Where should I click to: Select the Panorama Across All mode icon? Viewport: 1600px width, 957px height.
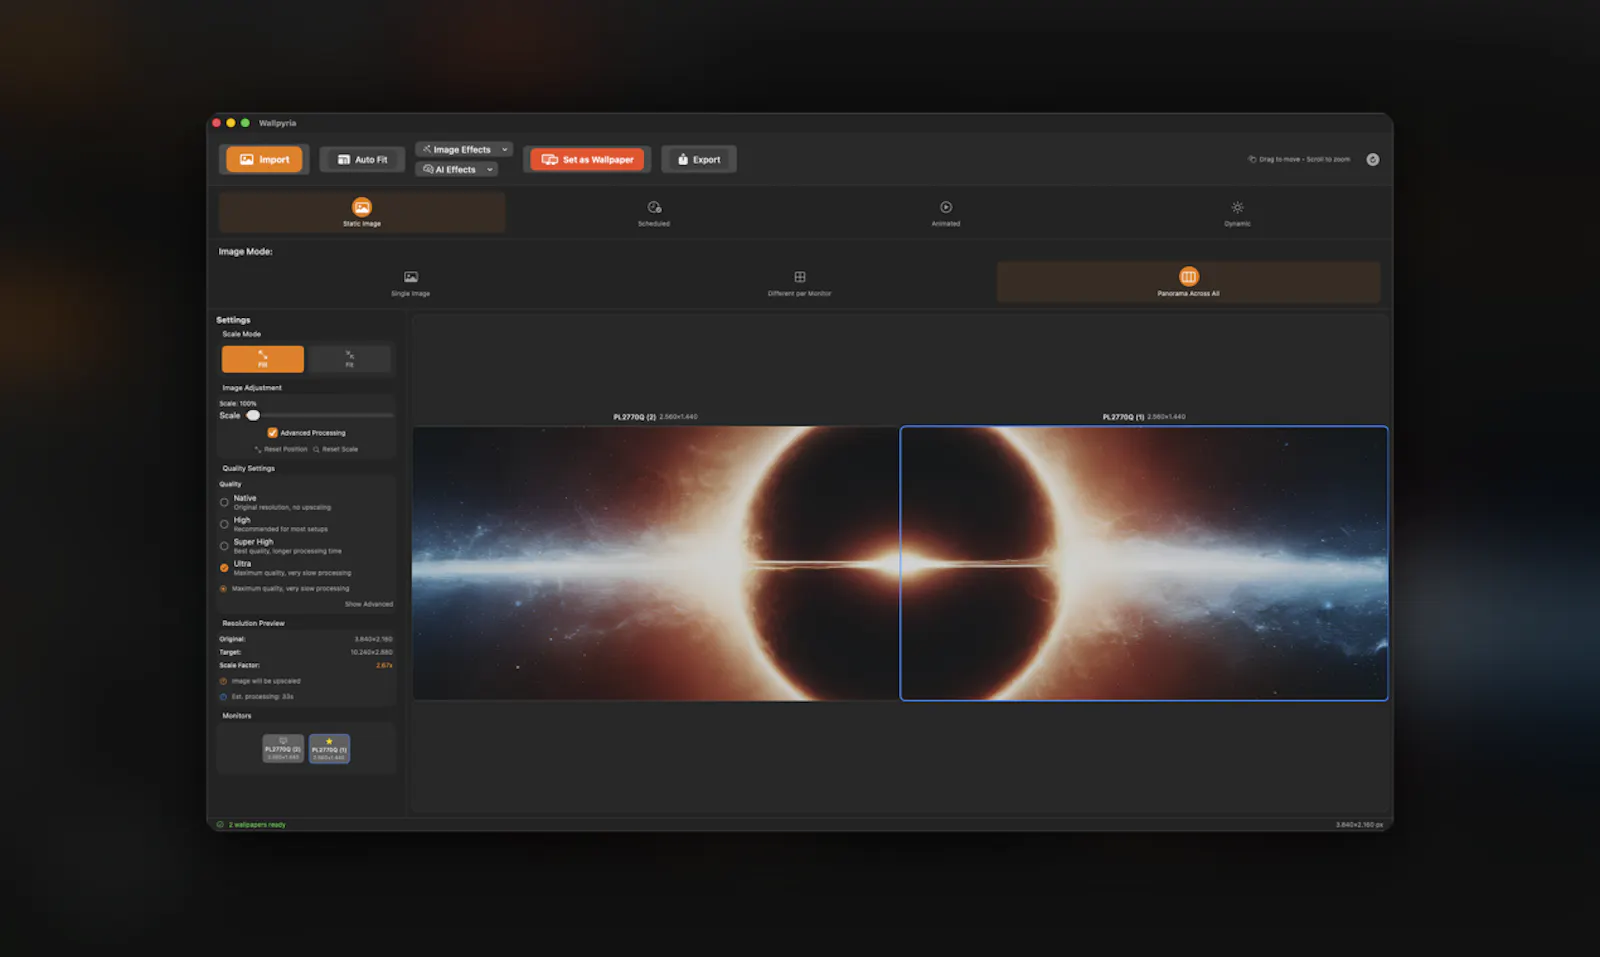(1189, 276)
